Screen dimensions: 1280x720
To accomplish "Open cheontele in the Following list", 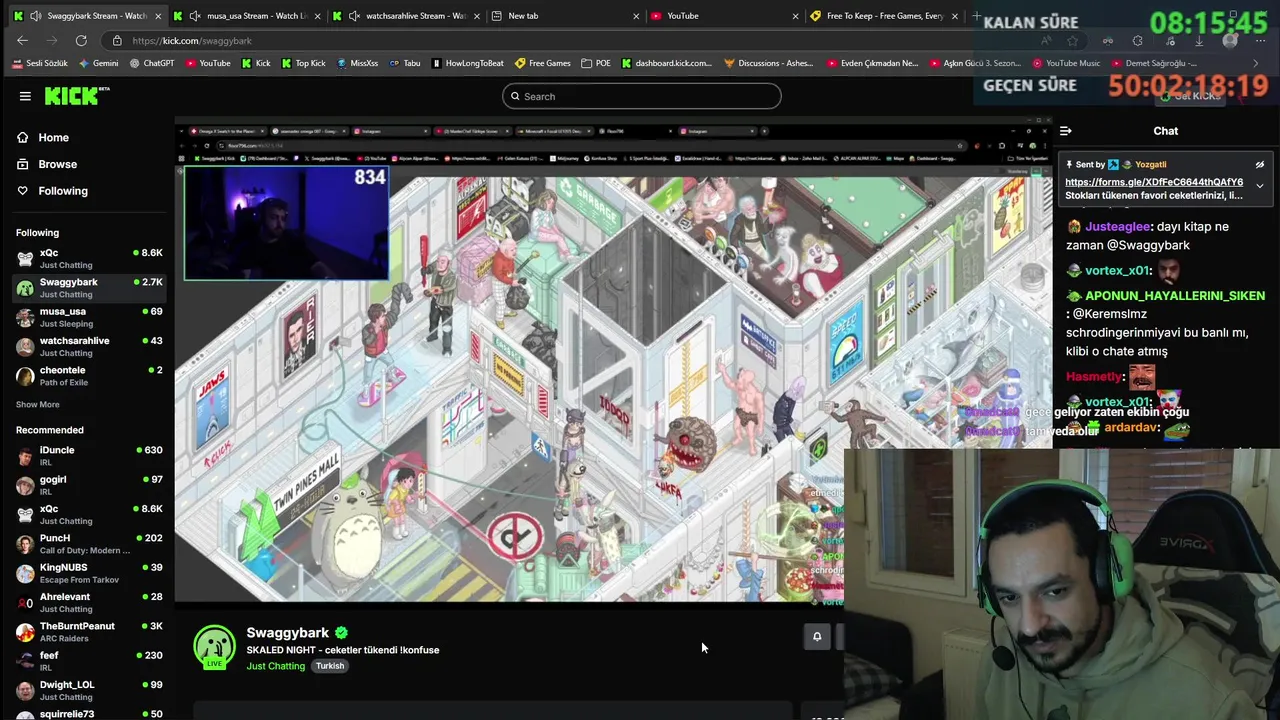I will (88, 376).
